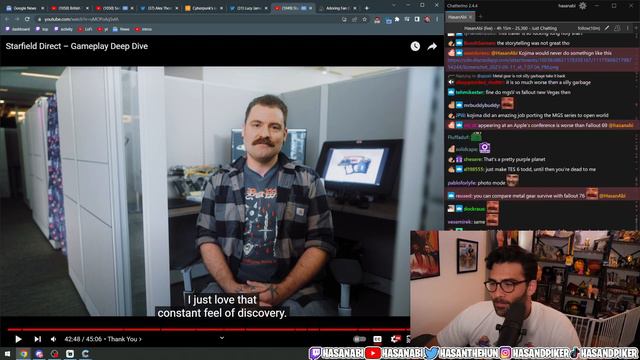The width and height of the screenshot is (640, 360).
Task: Open the Discord attachment link in chat
Action: (540, 63)
